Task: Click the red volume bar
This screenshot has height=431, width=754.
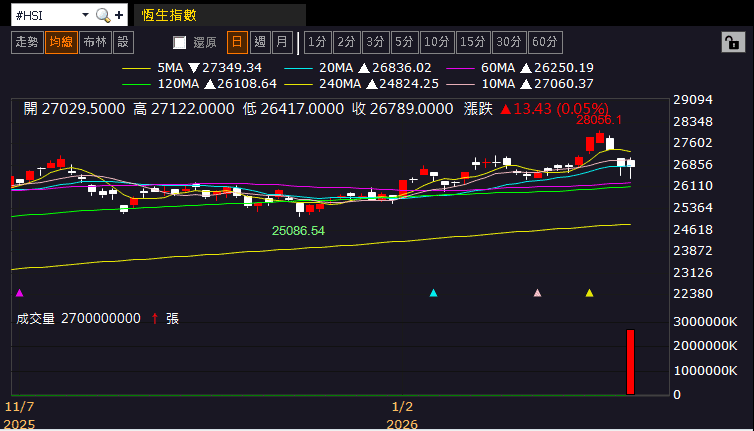Action: [630, 362]
